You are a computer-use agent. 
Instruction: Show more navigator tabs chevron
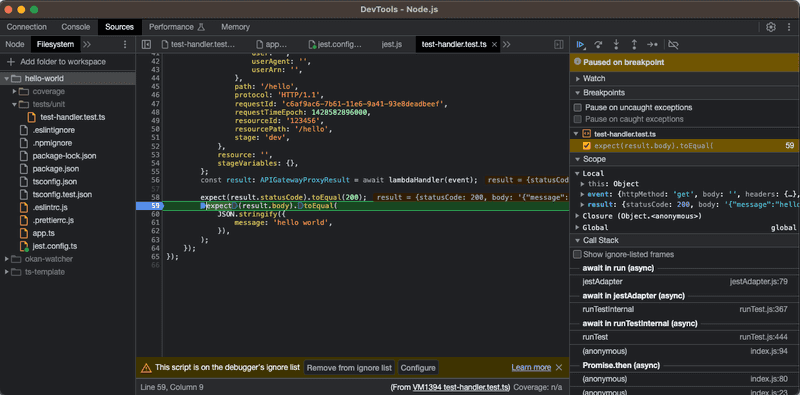(87, 44)
